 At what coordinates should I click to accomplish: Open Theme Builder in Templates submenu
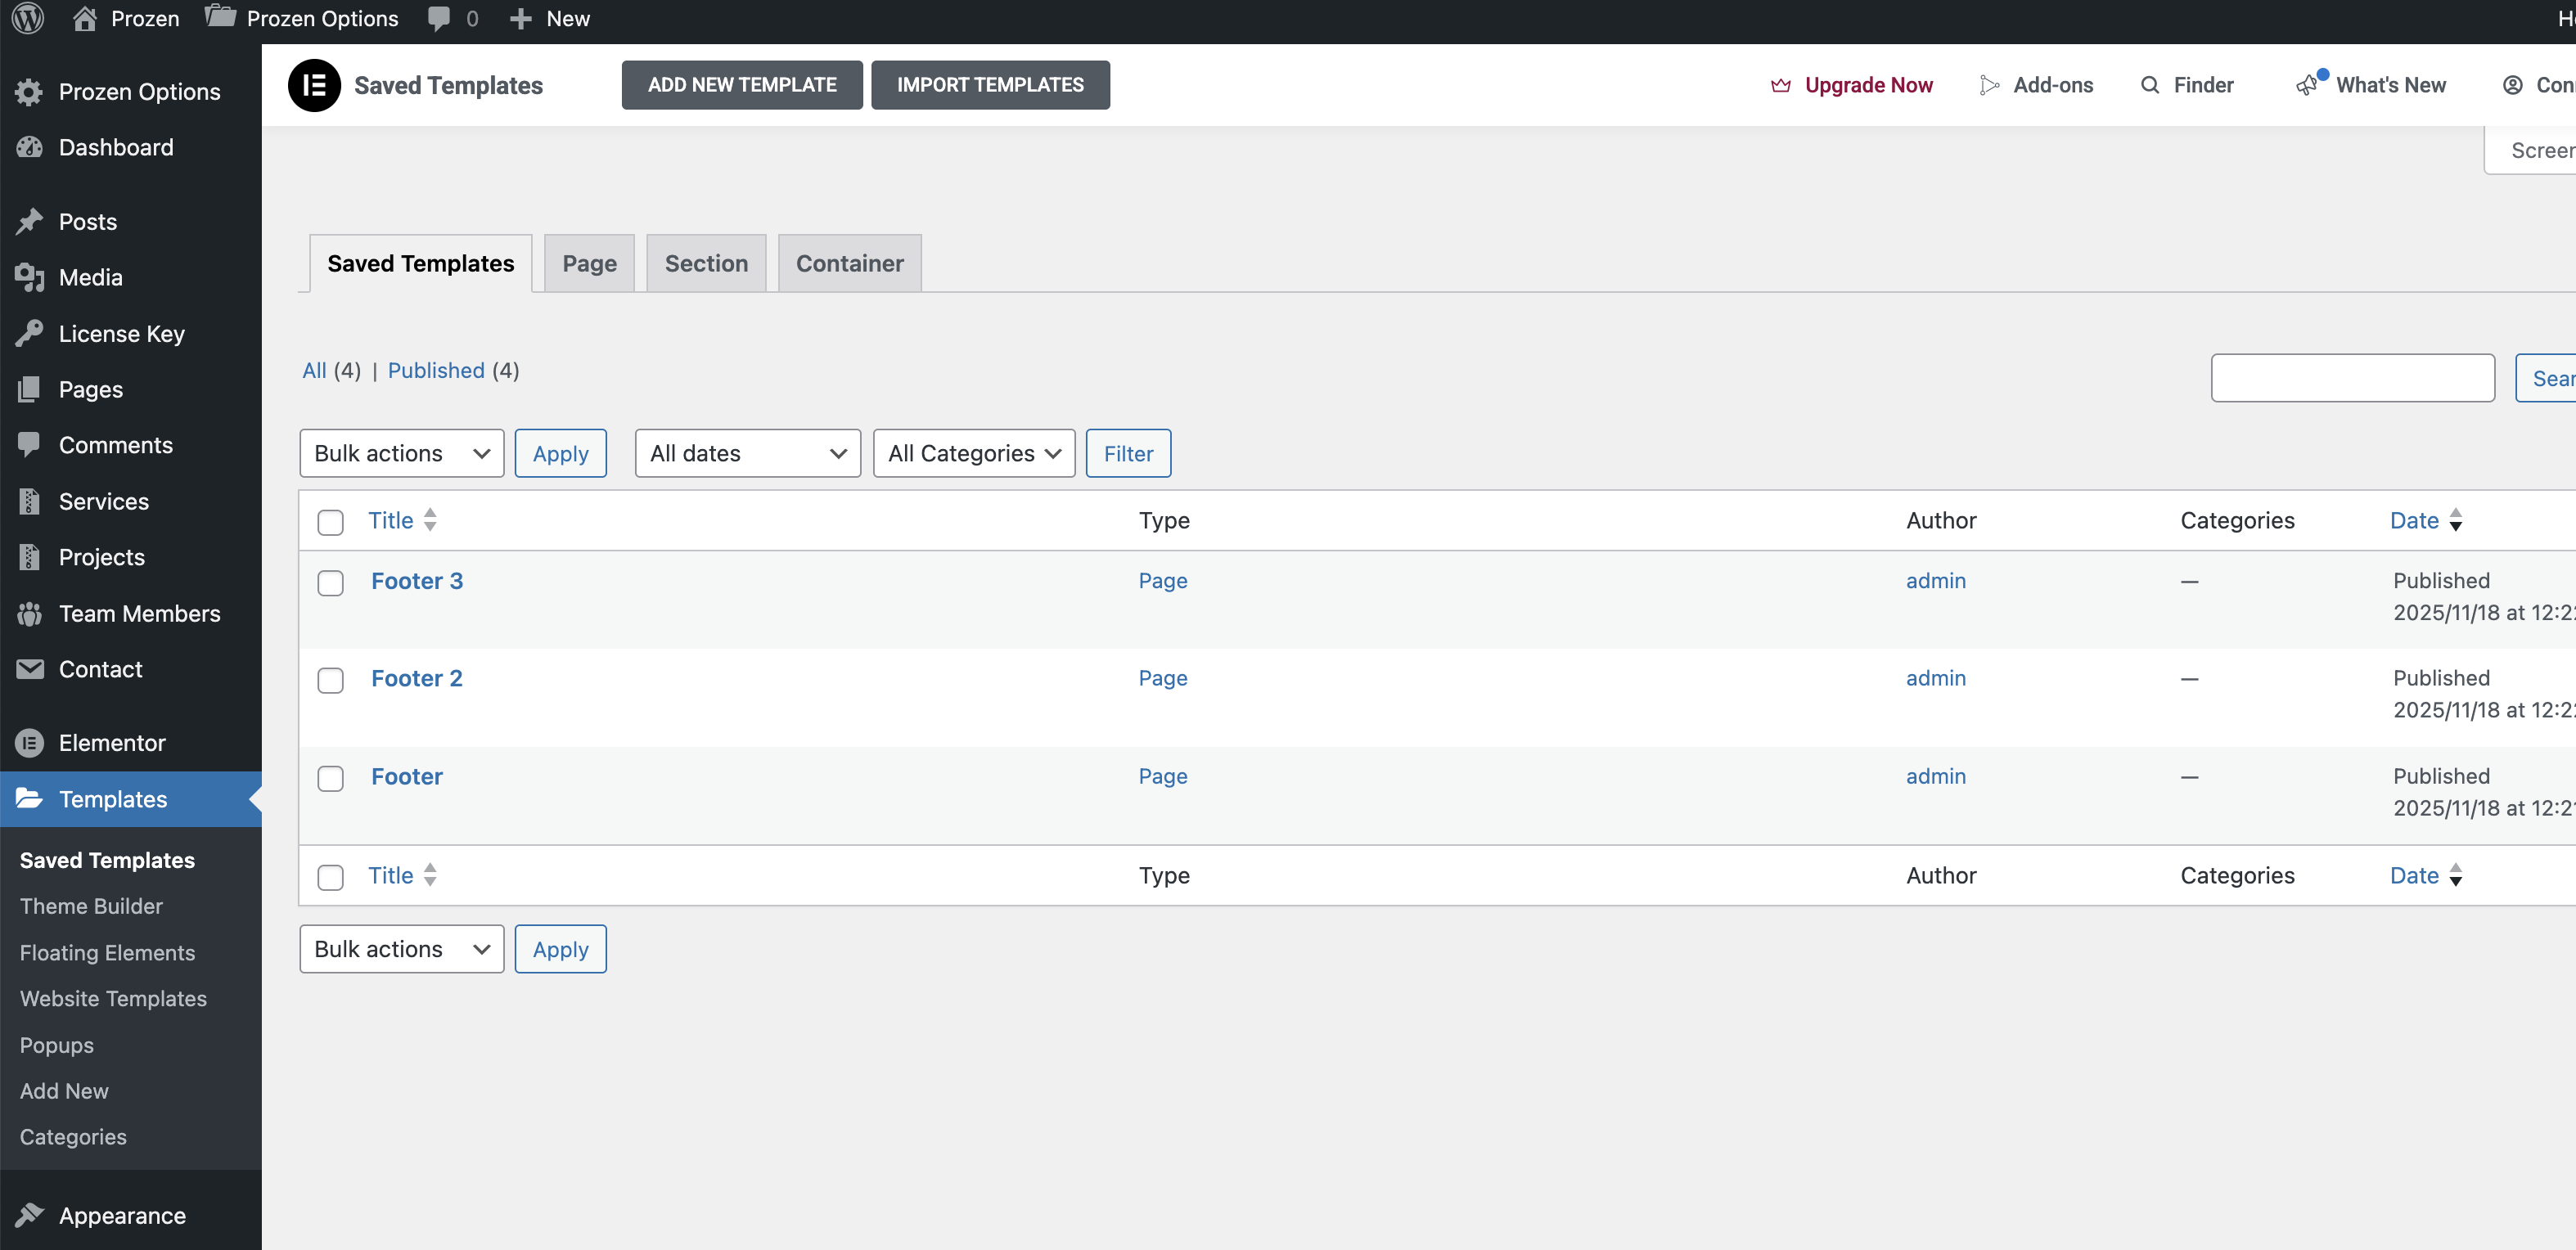(x=91, y=906)
